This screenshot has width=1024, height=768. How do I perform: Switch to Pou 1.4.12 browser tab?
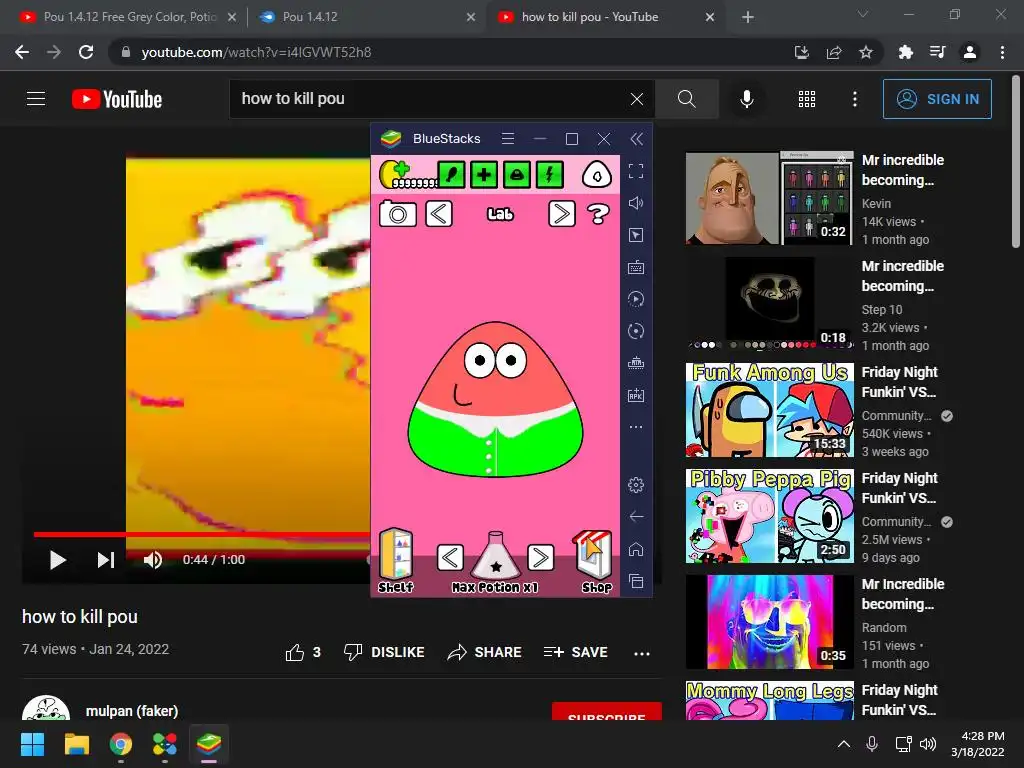point(366,17)
